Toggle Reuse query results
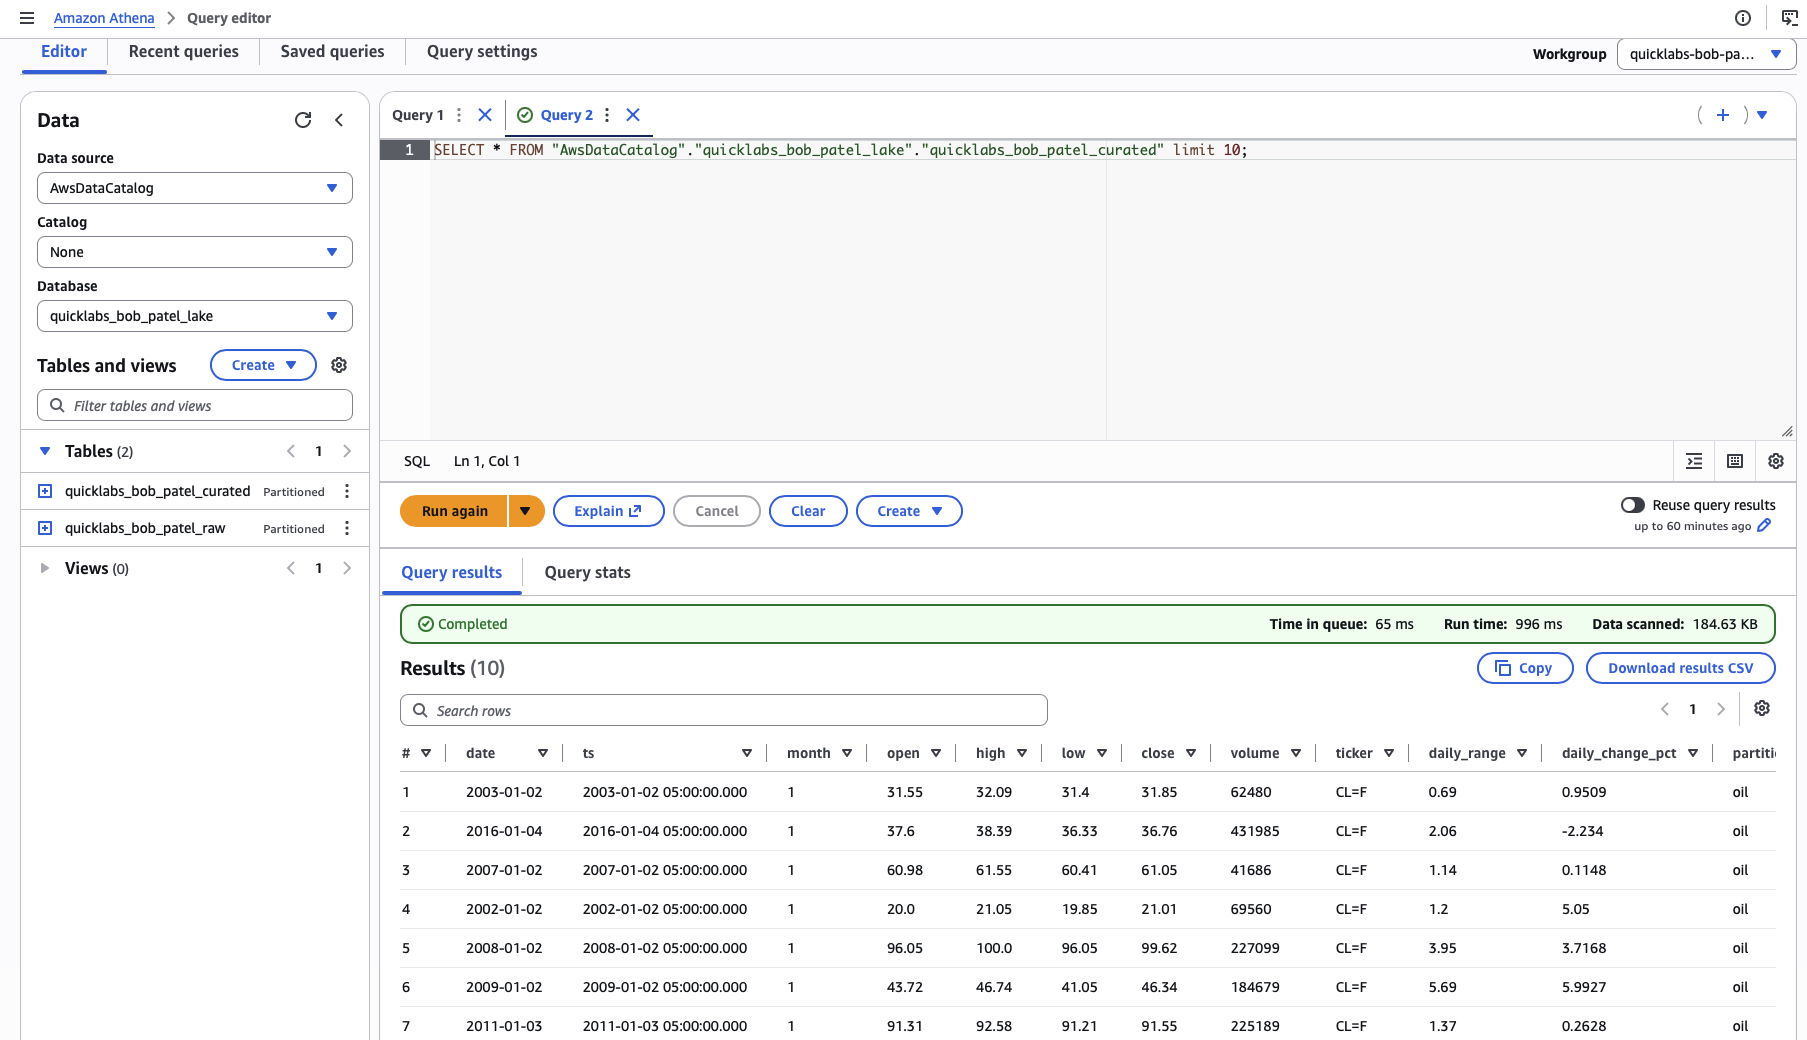The height and width of the screenshot is (1040, 1807). (1633, 505)
